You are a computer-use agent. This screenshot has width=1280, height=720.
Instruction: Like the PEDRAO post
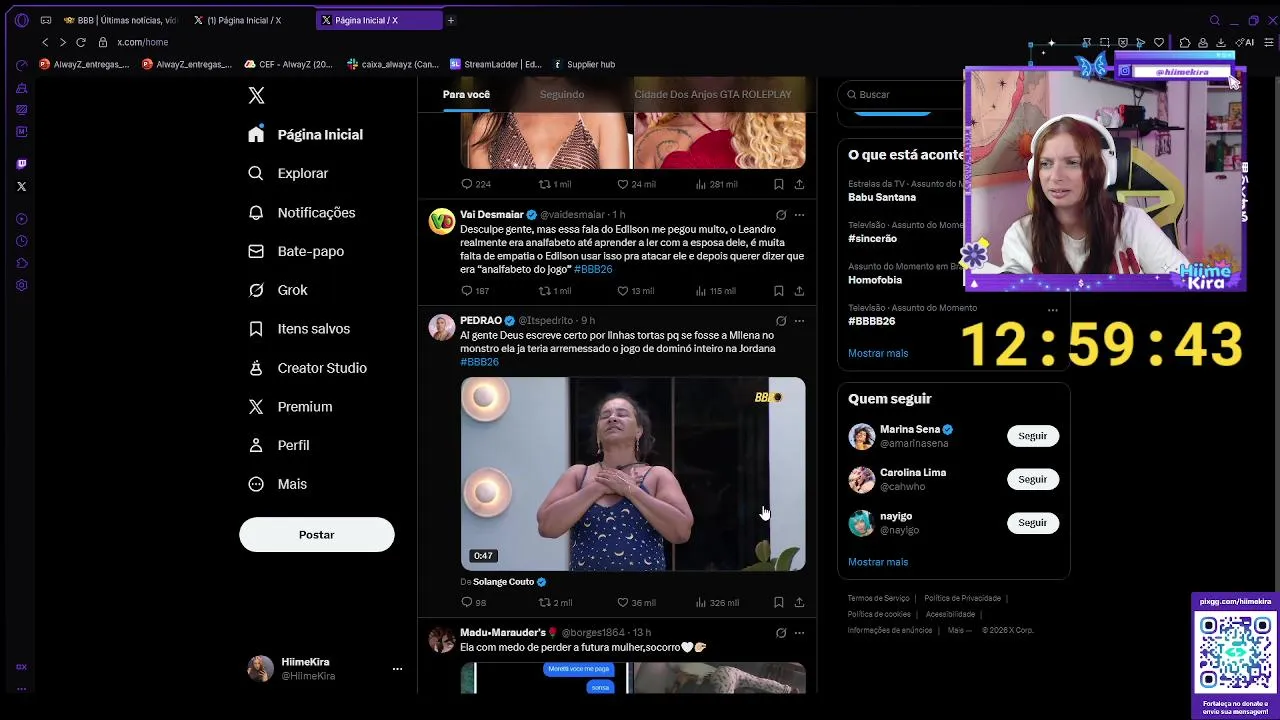click(x=636, y=602)
